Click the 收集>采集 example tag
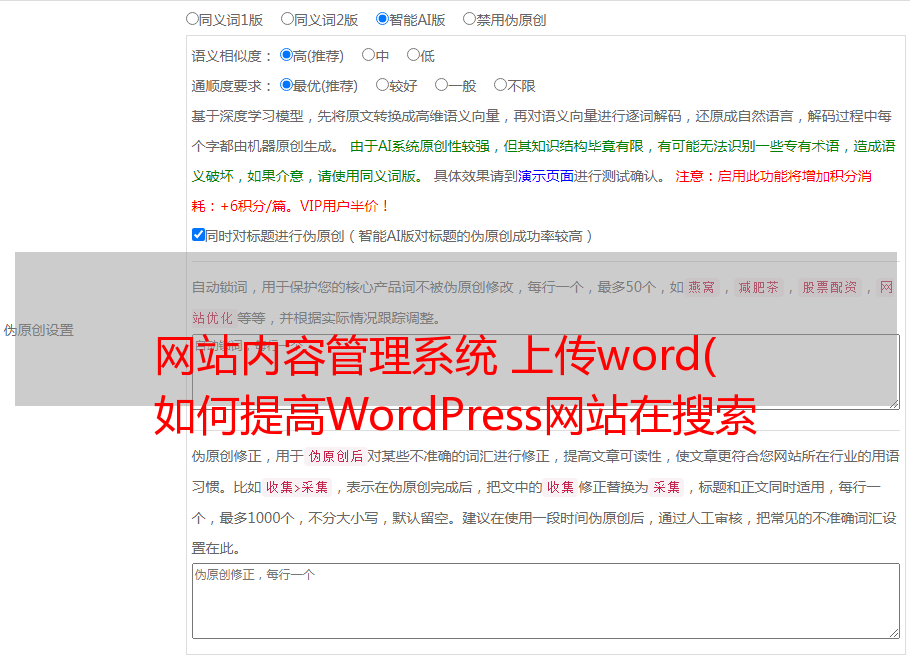 (x=297, y=487)
